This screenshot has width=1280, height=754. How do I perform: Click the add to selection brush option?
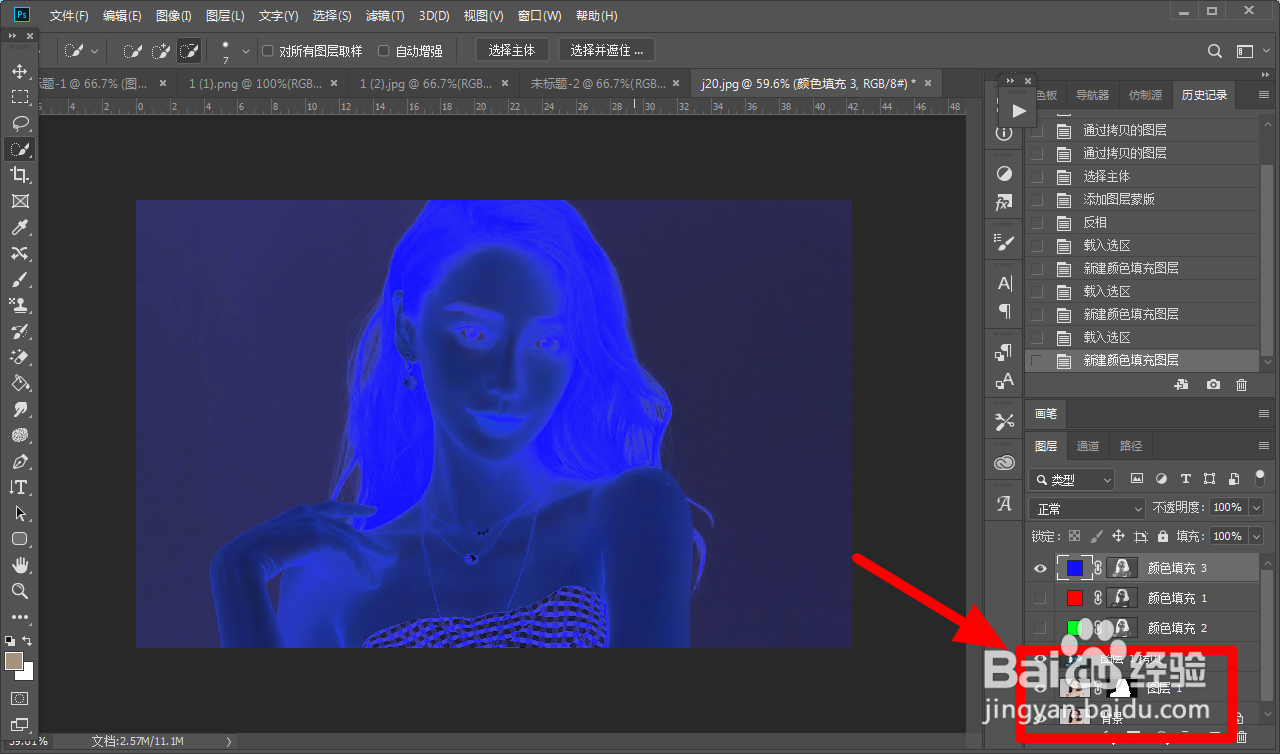click(160, 50)
